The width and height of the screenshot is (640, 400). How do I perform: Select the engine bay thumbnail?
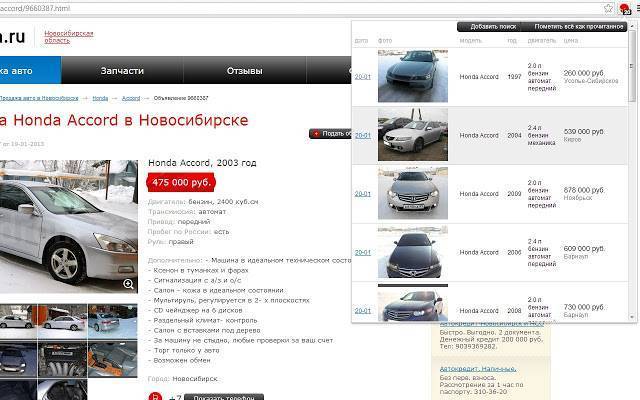[62, 359]
